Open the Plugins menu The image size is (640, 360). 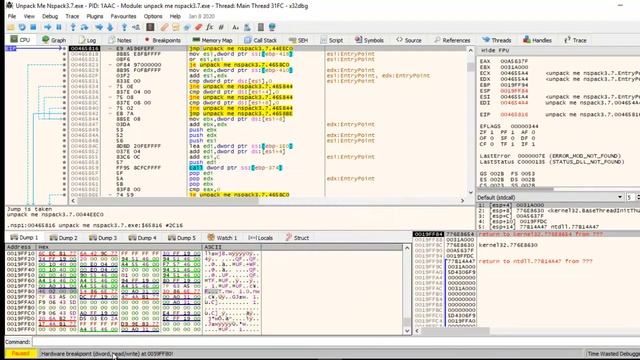click(x=95, y=16)
